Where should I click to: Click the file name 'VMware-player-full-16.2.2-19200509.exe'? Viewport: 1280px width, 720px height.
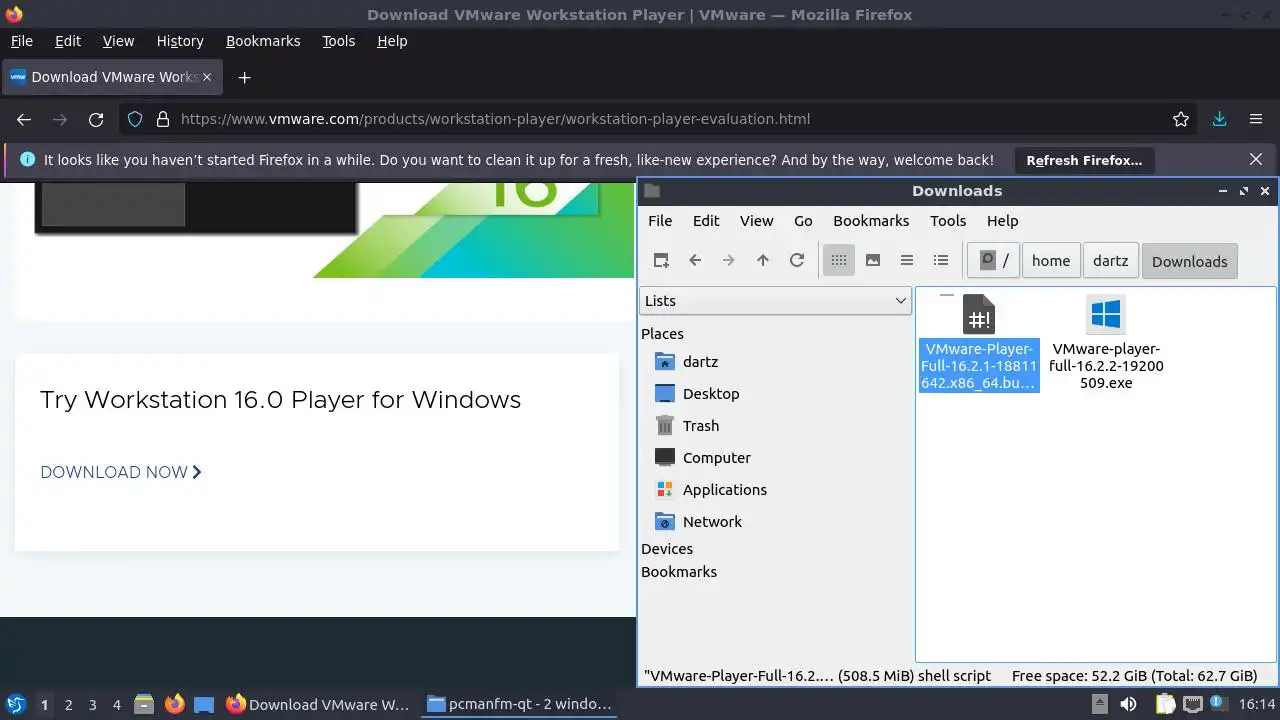tap(1106, 366)
